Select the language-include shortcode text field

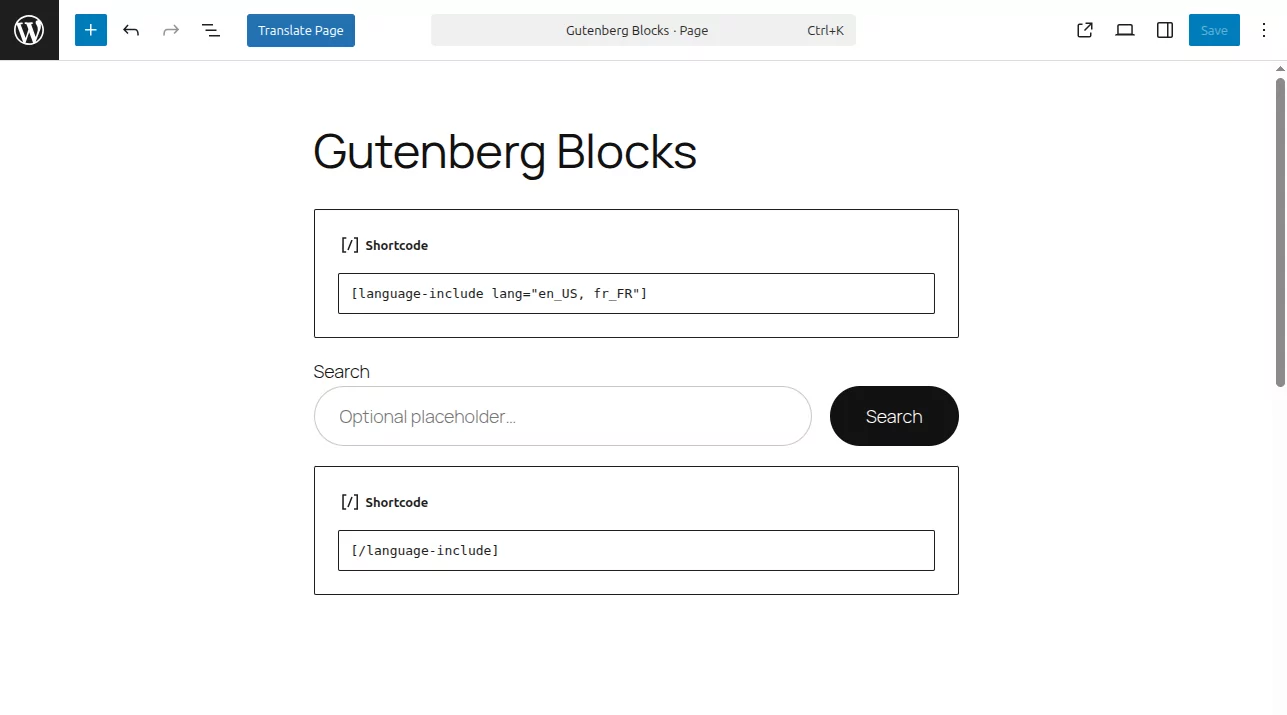(x=636, y=293)
